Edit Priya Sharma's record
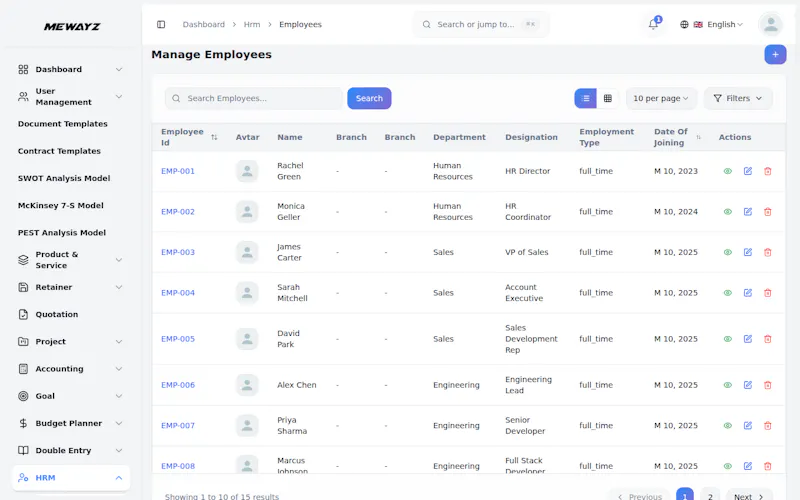Screen dimensions: 800x500 [x=747, y=426]
